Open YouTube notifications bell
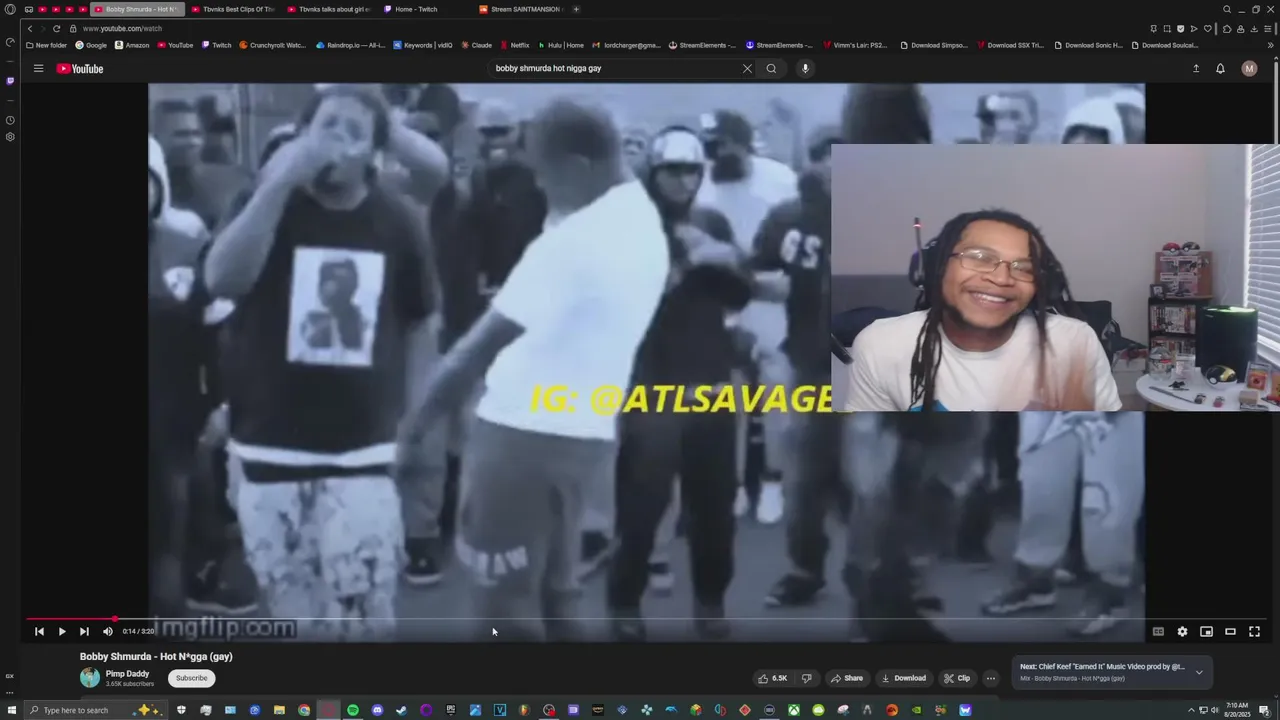The height and width of the screenshot is (720, 1280). click(1220, 69)
